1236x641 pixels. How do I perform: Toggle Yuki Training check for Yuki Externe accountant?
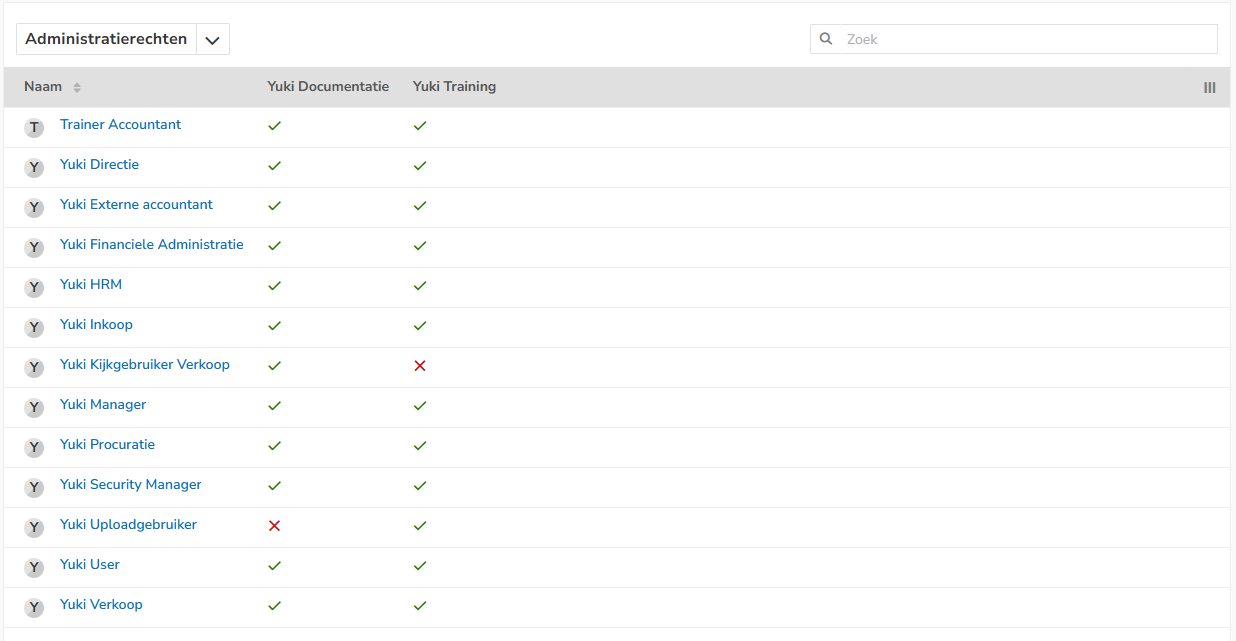(x=420, y=206)
